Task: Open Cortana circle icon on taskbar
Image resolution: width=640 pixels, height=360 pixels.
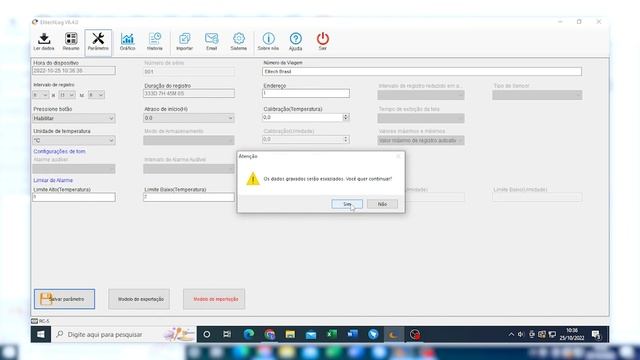Action: coord(207,334)
